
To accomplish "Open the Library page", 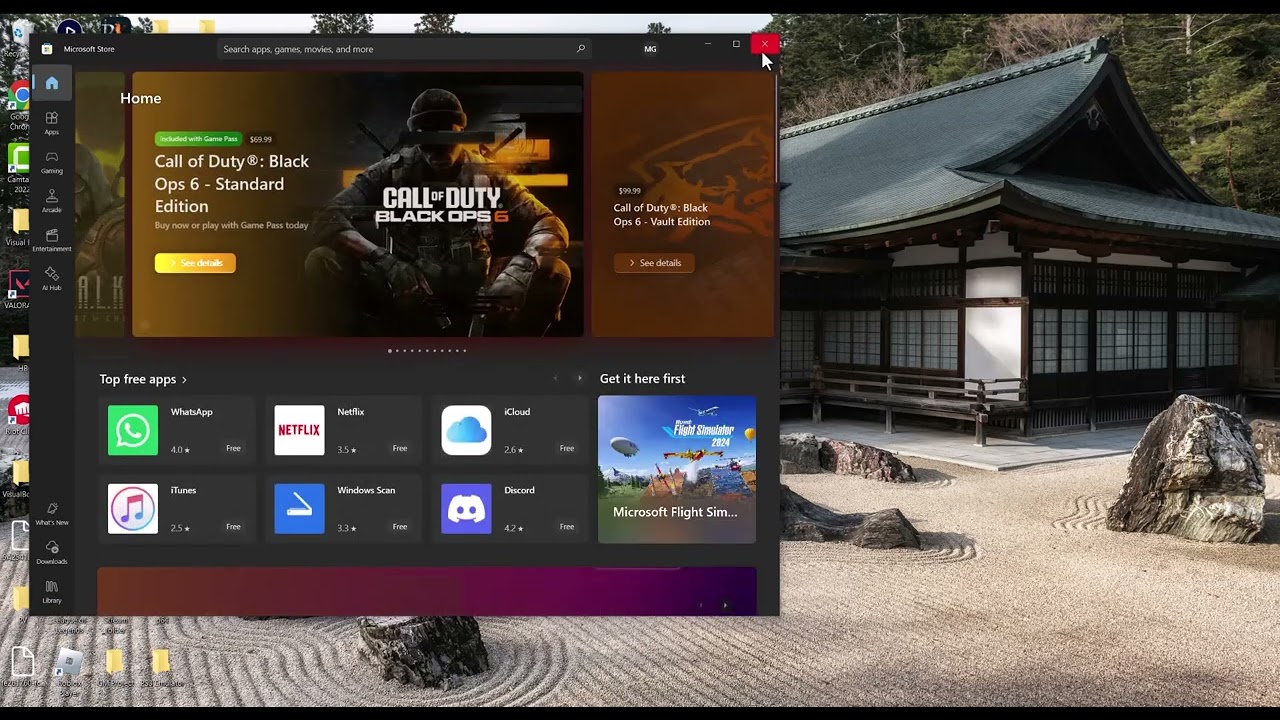I will pos(52,592).
